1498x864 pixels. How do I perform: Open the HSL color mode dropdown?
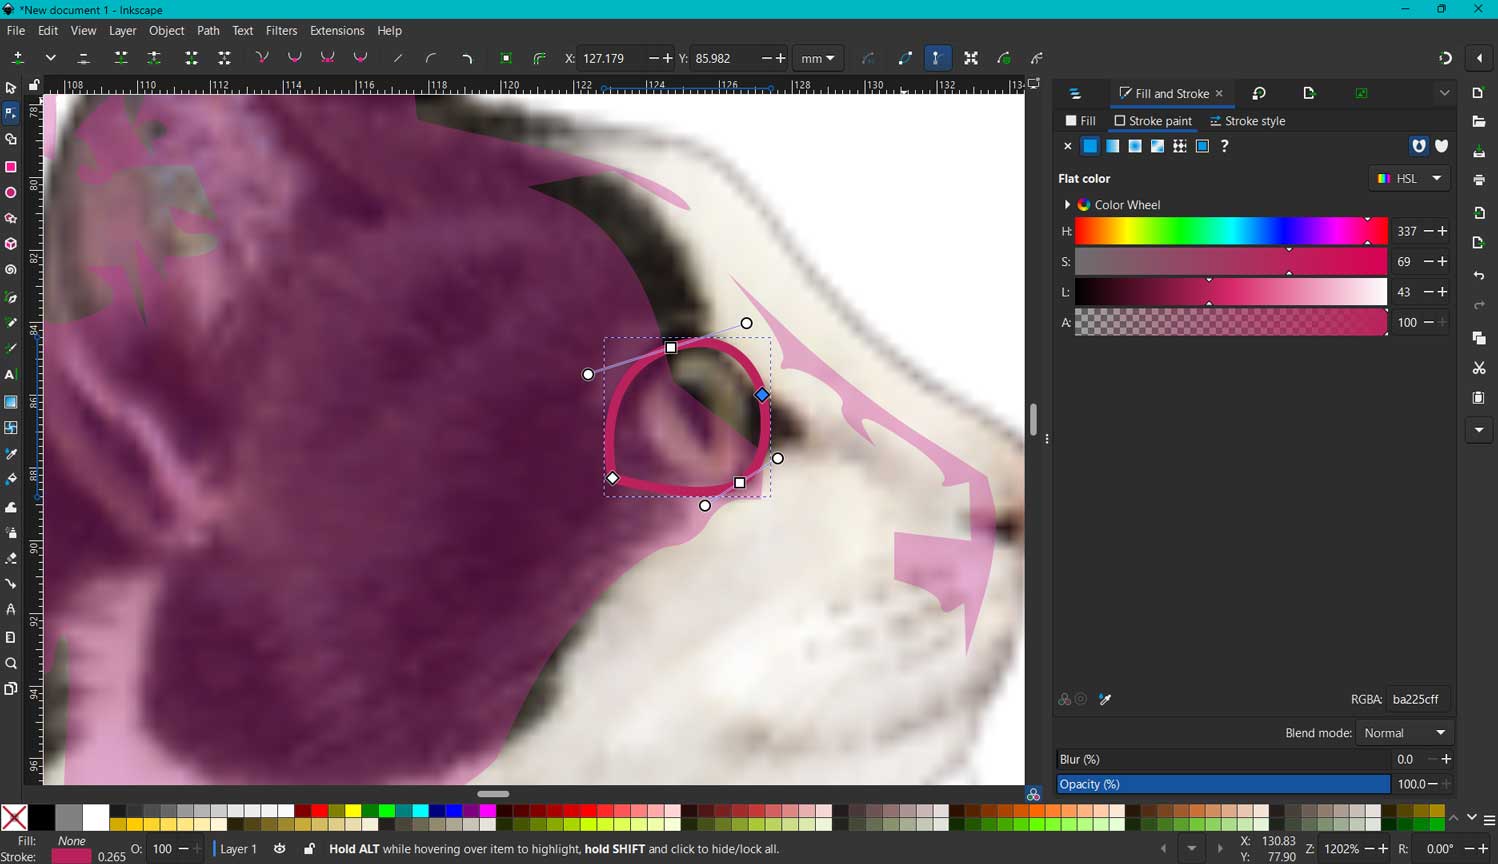[1408, 178]
